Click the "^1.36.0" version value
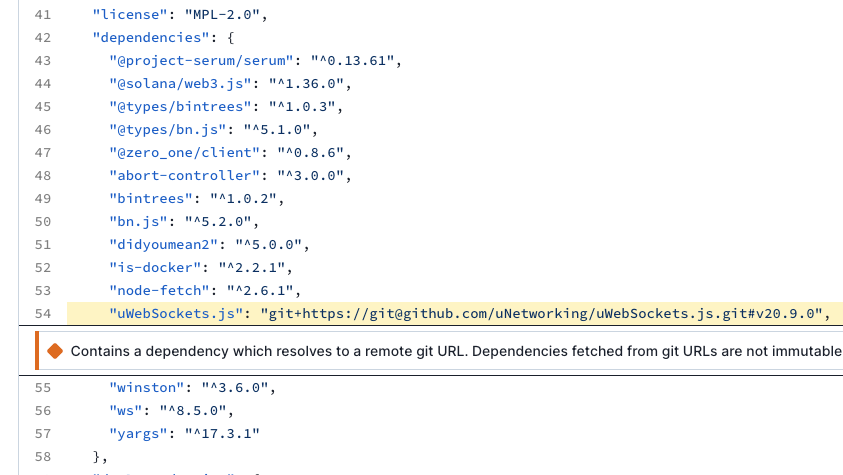843x475 pixels. pos(306,84)
